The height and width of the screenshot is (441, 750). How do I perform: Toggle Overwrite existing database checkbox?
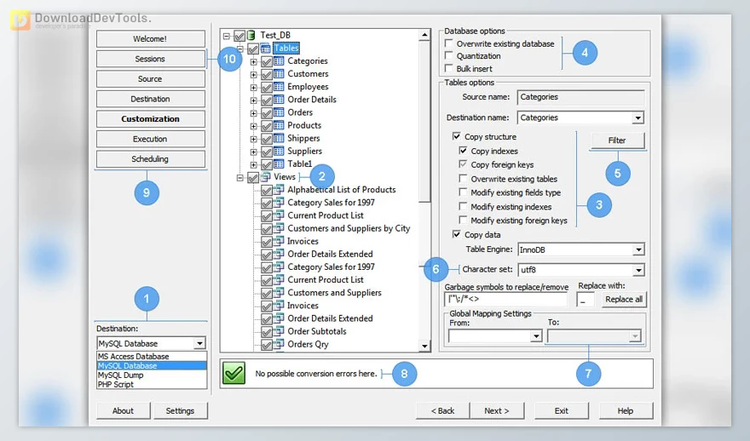449,44
